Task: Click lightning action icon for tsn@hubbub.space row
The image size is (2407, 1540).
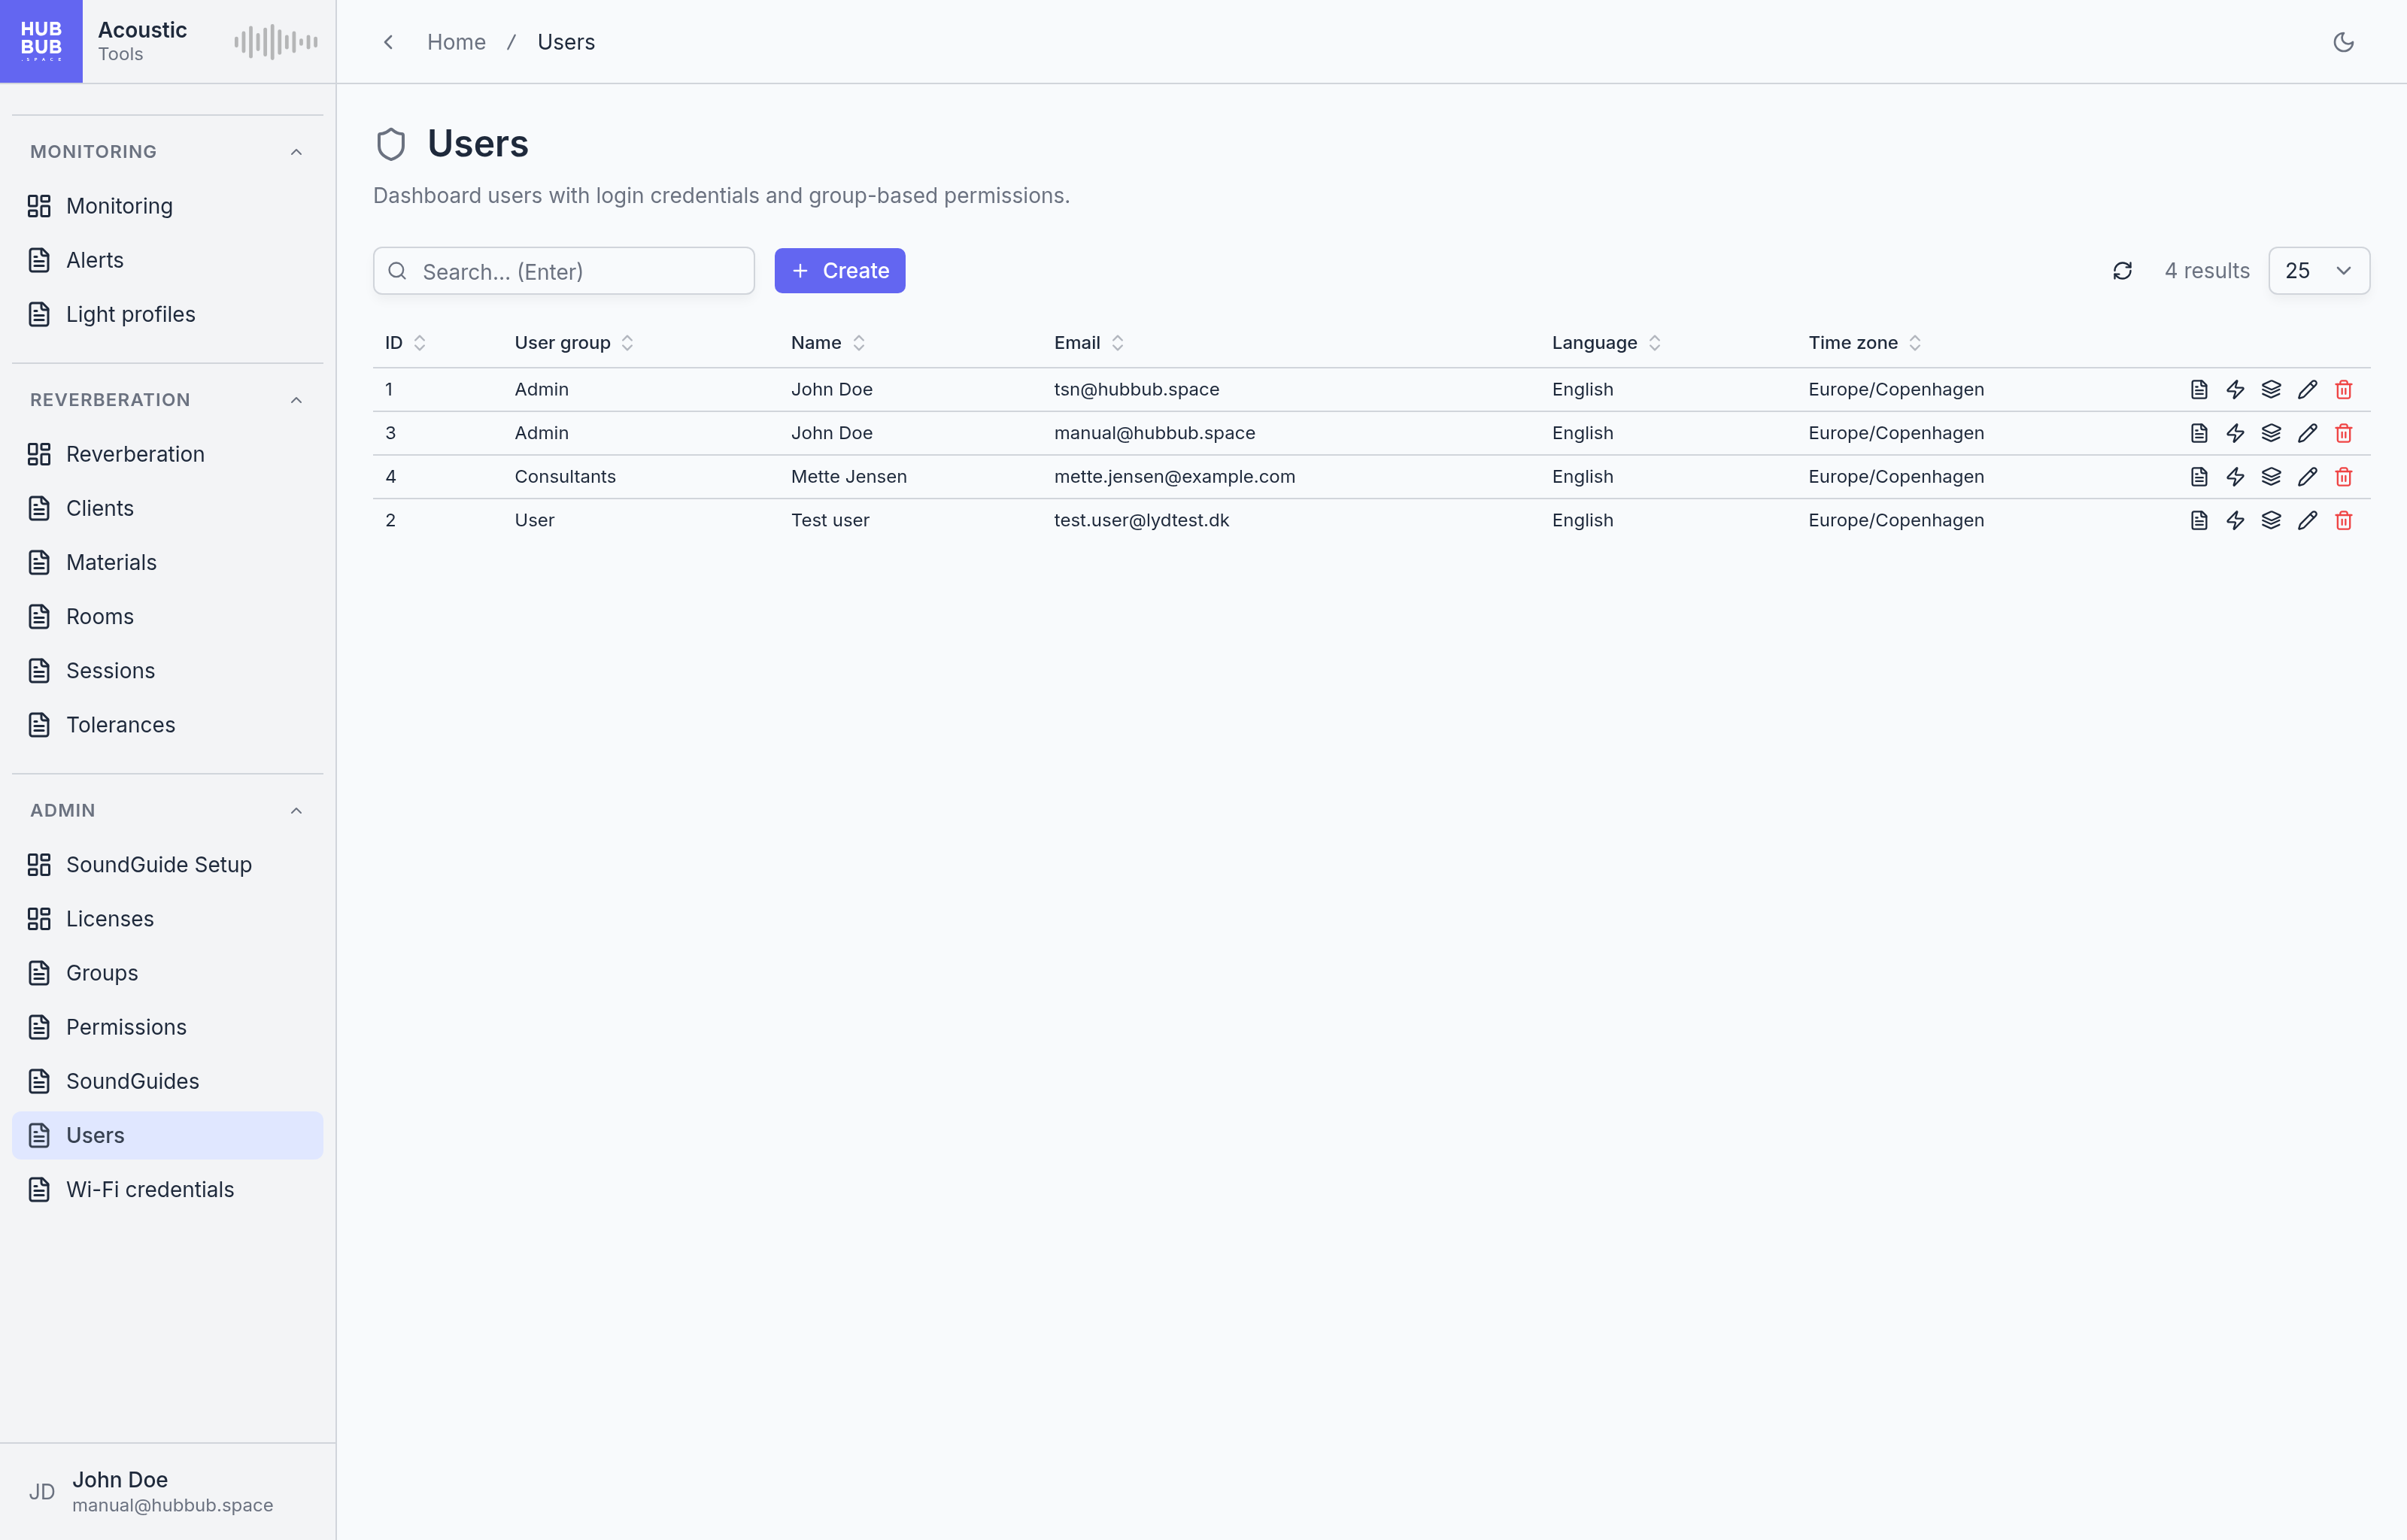Action: [x=2235, y=389]
